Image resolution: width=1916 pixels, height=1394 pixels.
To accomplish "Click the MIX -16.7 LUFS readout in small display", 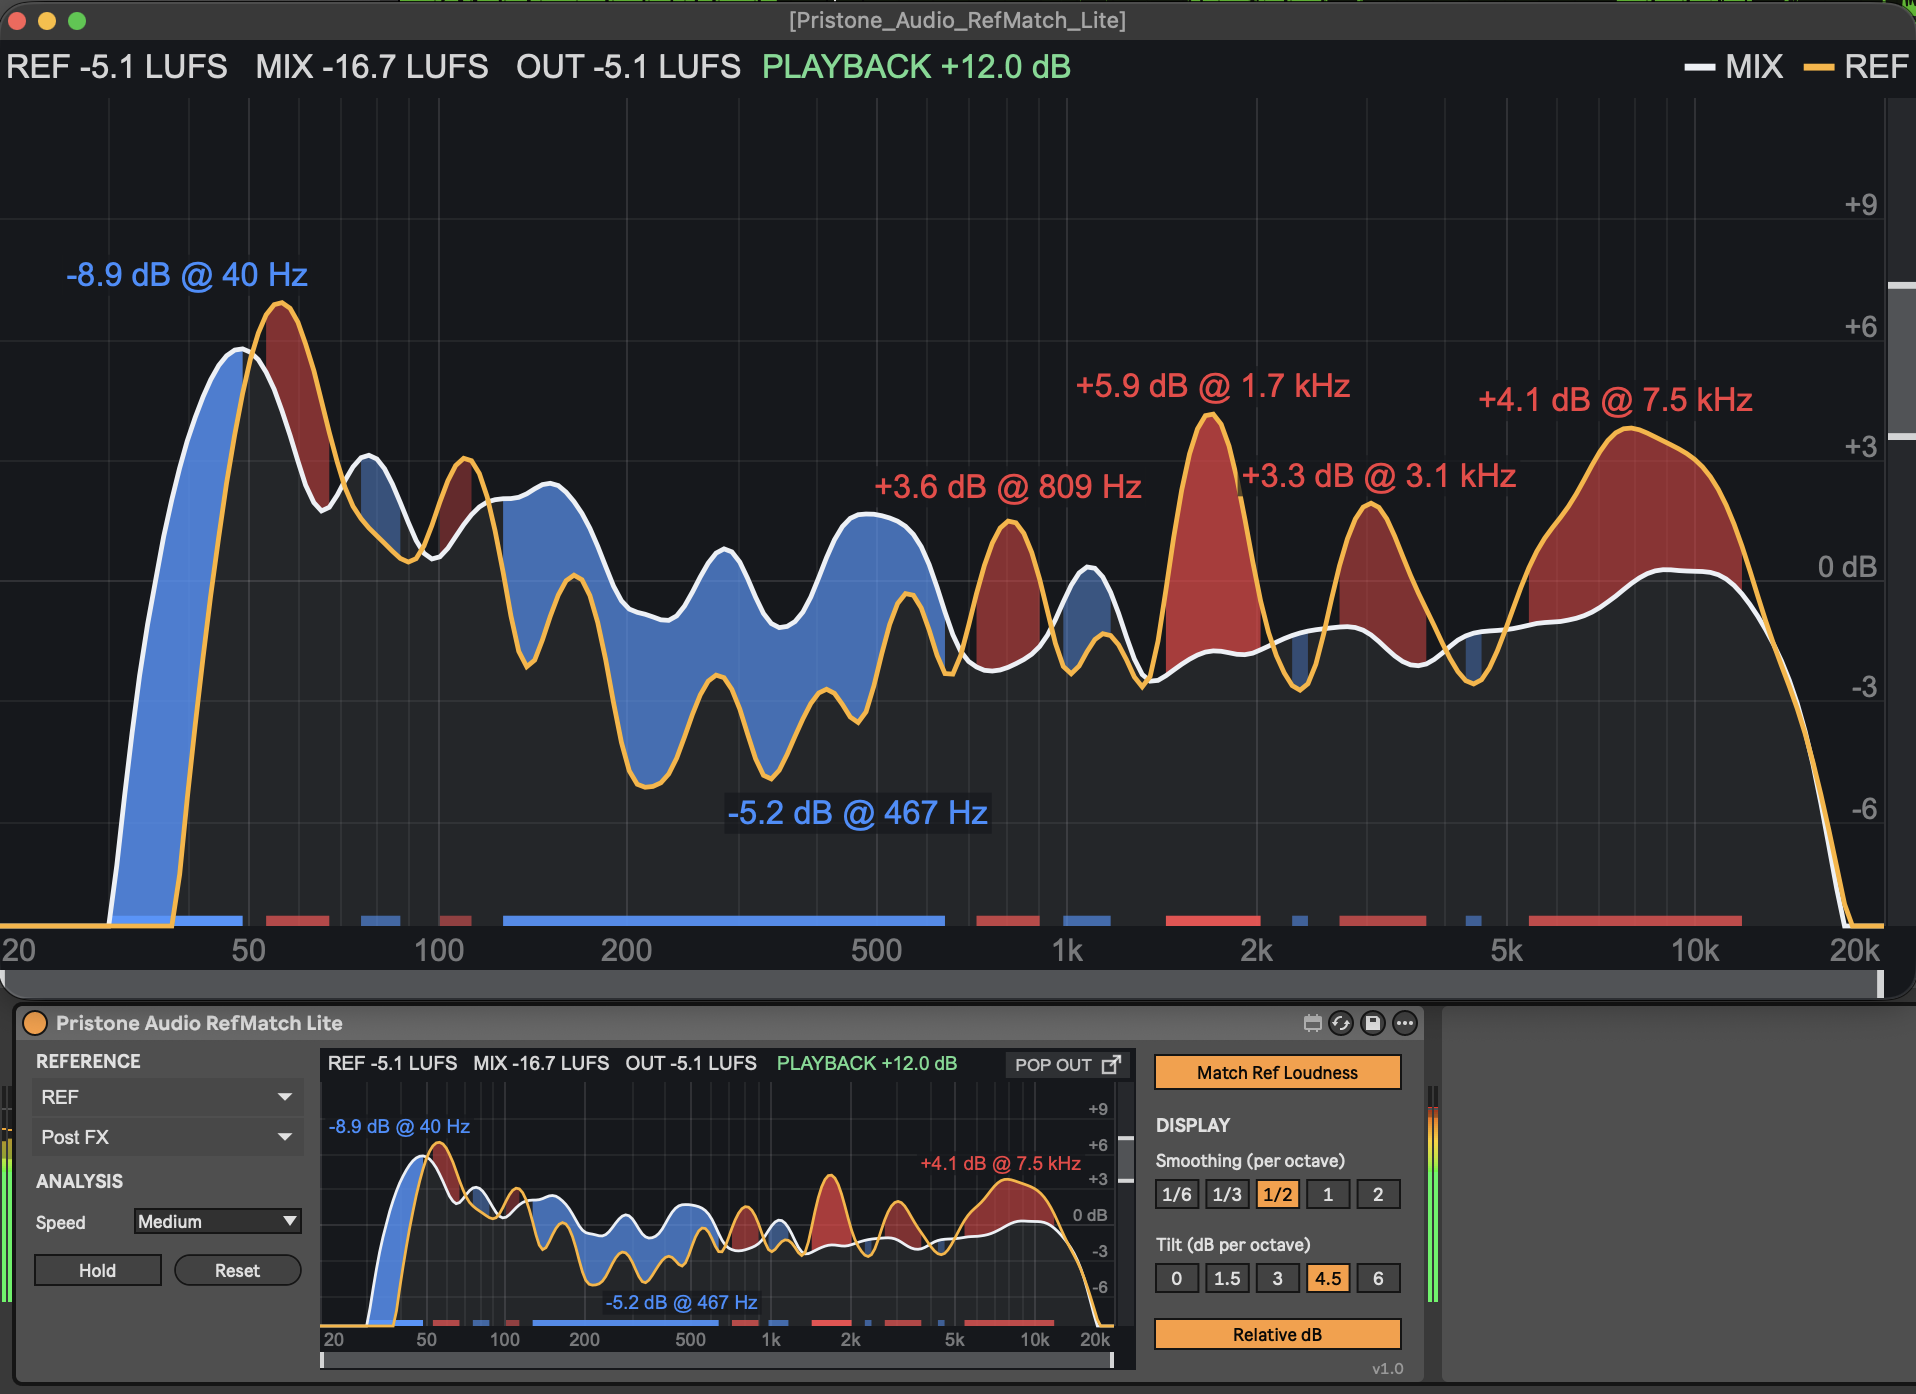I will click(541, 1063).
